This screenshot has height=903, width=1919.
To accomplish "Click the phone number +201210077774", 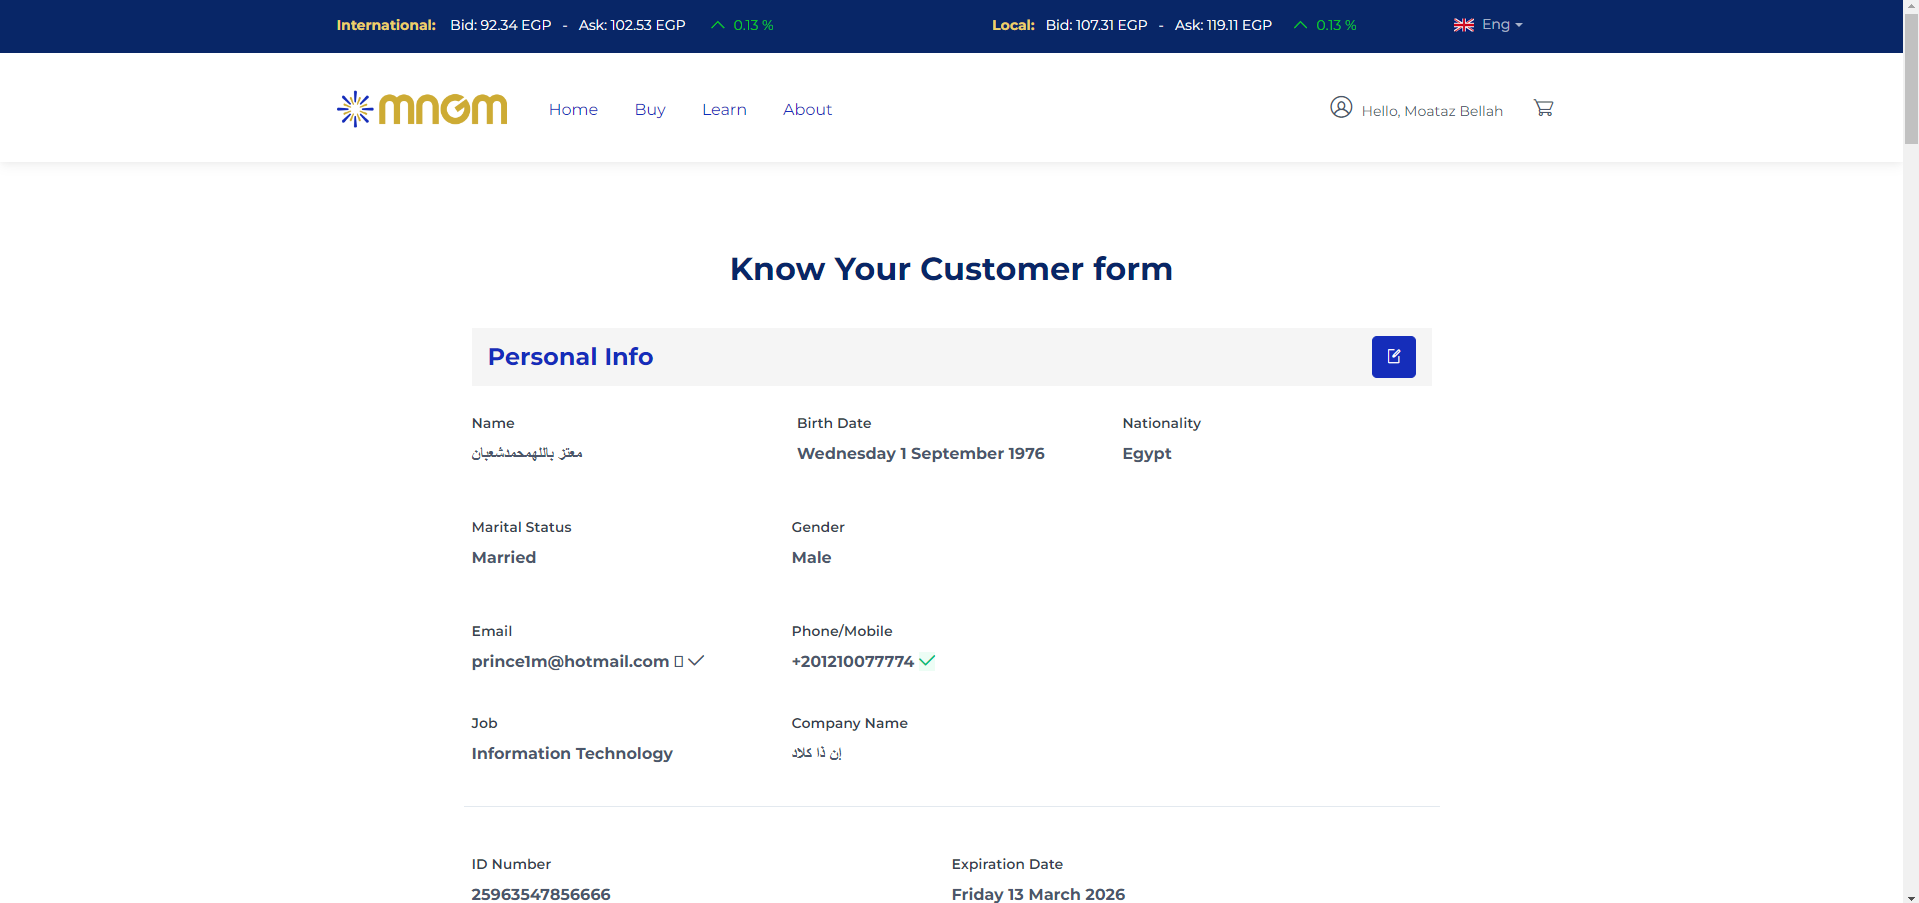I will pyautogui.click(x=852, y=661).
